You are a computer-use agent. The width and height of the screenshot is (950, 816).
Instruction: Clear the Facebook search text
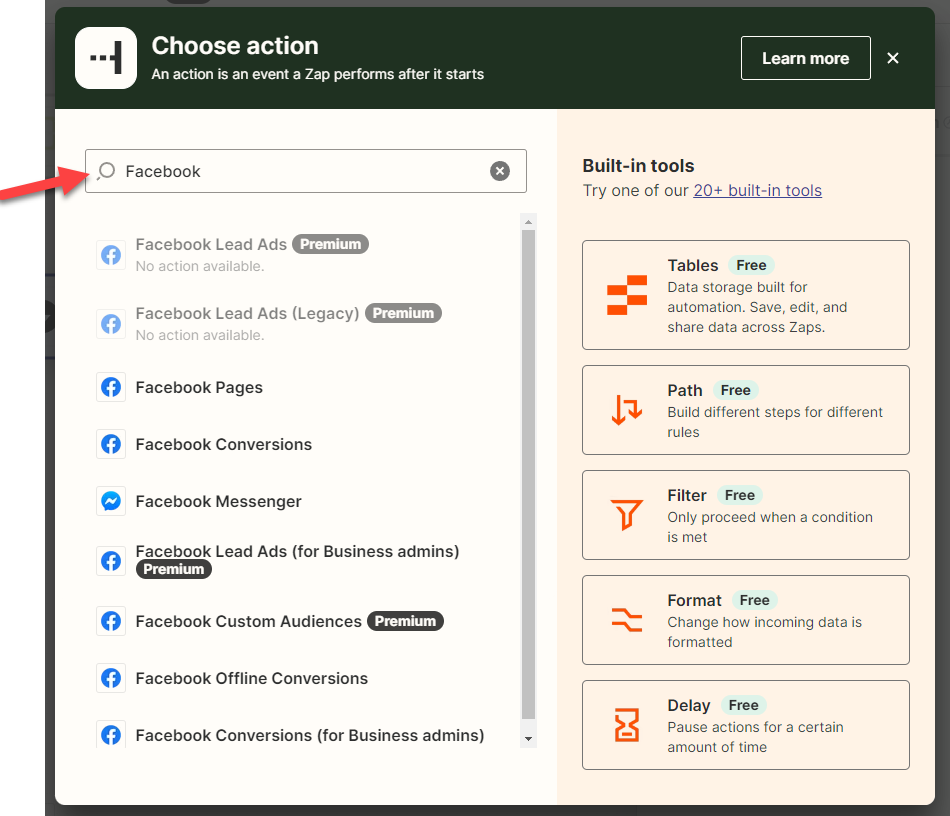[500, 171]
